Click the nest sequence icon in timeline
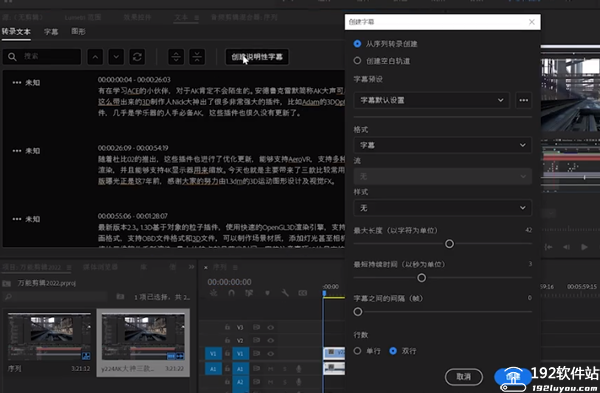The image size is (600, 393). pyautogui.click(x=214, y=293)
